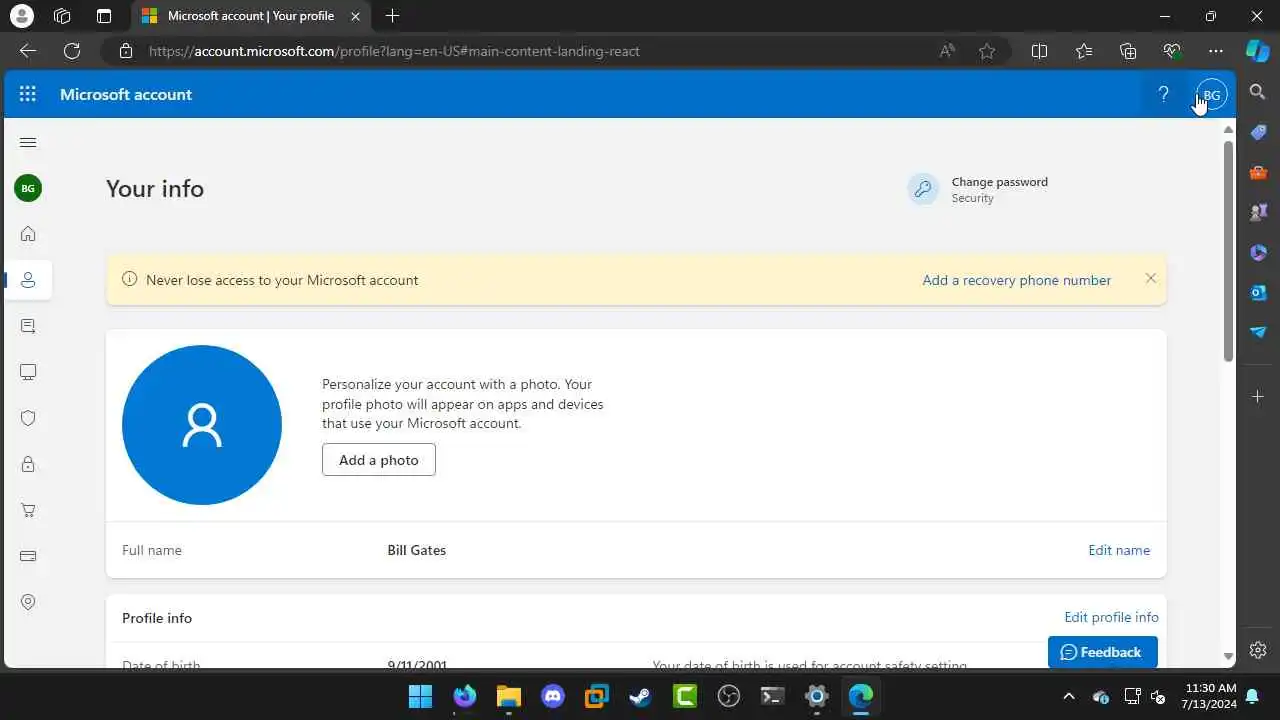Open Address book location icon in sidebar
Image resolution: width=1280 pixels, height=720 pixels.
[x=28, y=602]
